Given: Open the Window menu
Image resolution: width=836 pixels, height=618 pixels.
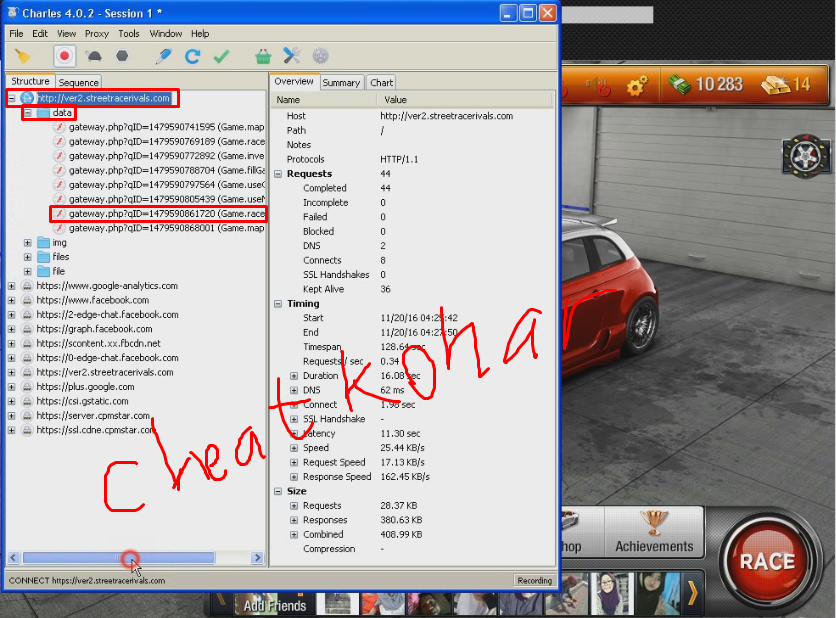Looking at the screenshot, I should pyautogui.click(x=165, y=34).
